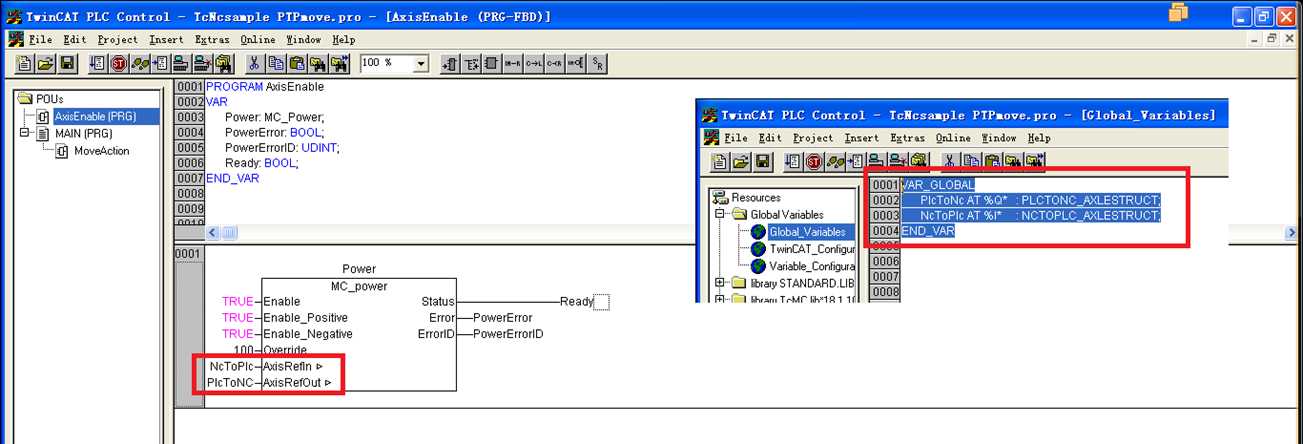Click the Open icon in the Global_Variables window toolbar
The width and height of the screenshot is (1303, 444).
coord(741,161)
